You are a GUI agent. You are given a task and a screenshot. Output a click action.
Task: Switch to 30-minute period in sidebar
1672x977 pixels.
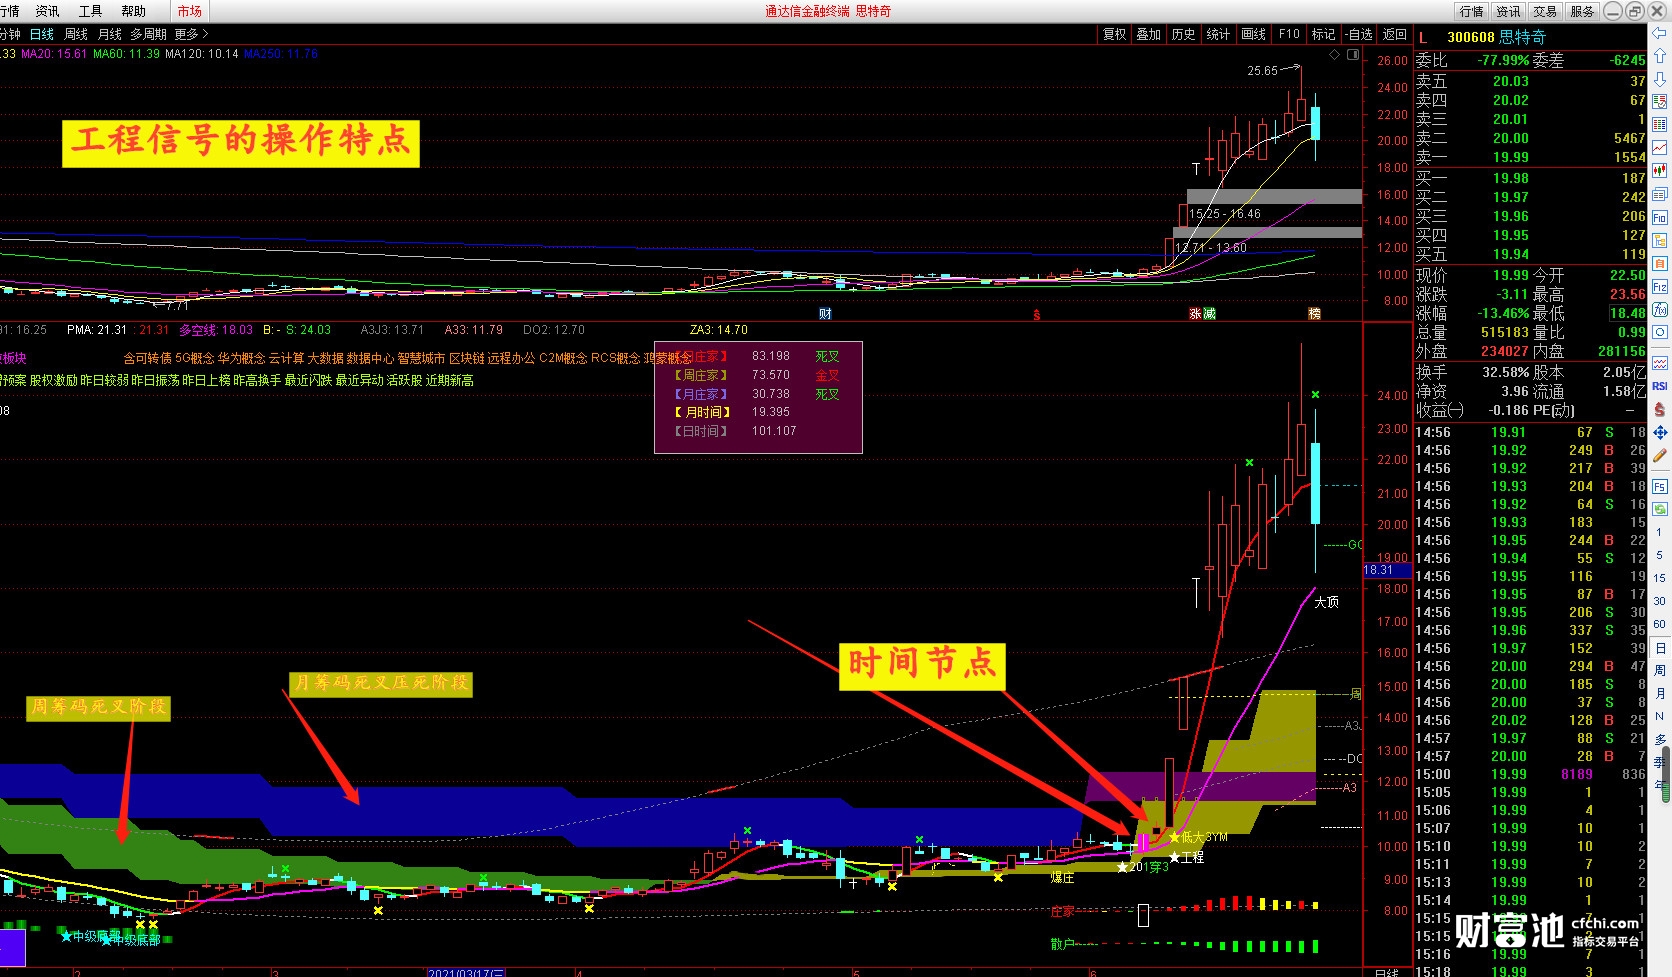(x=1660, y=602)
